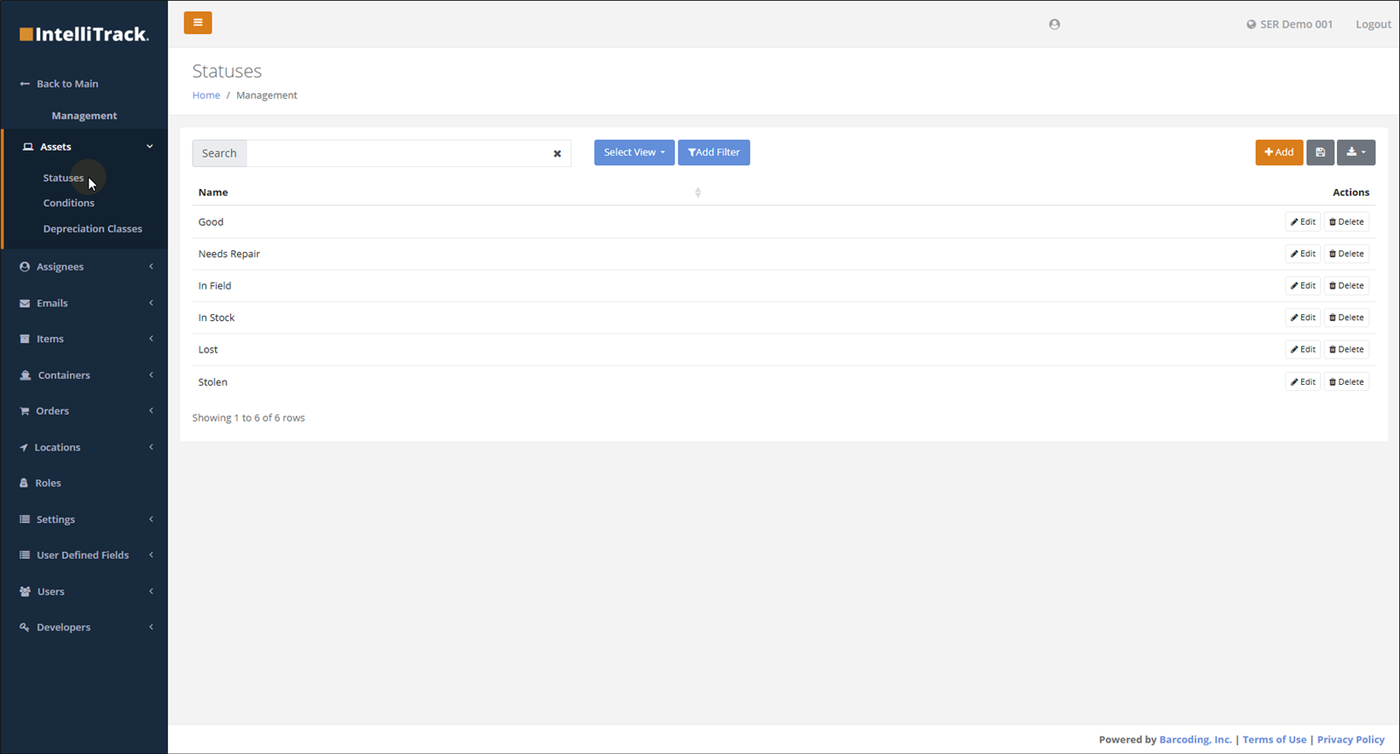The height and width of the screenshot is (754, 1400).
Task: Collapse the Assets menu chevron
Action: point(150,147)
